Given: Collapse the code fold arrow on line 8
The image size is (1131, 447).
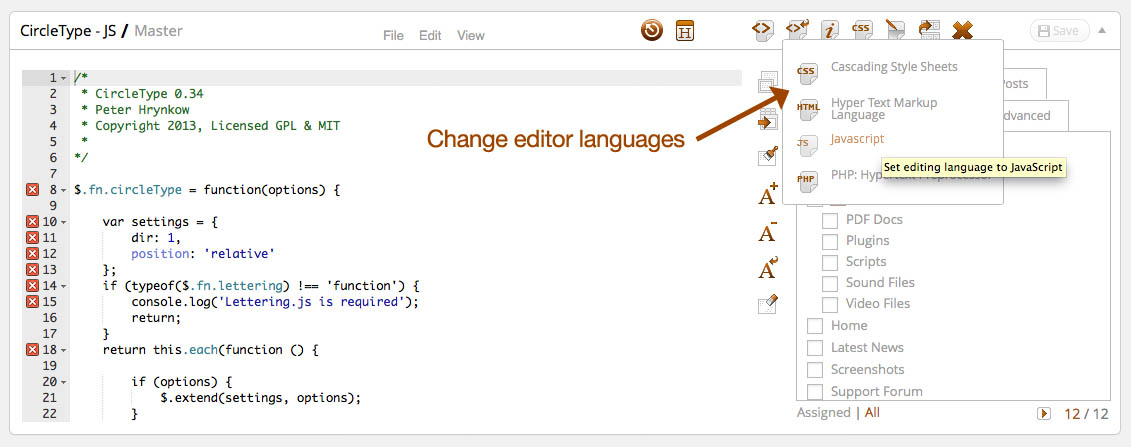Looking at the screenshot, I should click(64, 189).
